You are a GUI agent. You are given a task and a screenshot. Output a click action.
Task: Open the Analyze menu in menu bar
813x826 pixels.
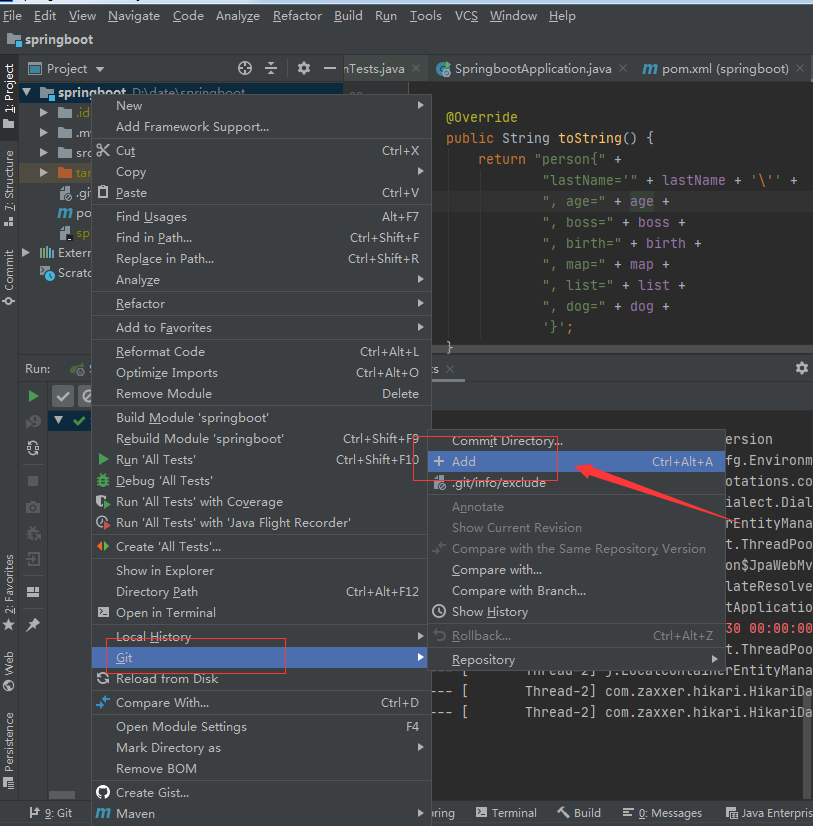238,16
